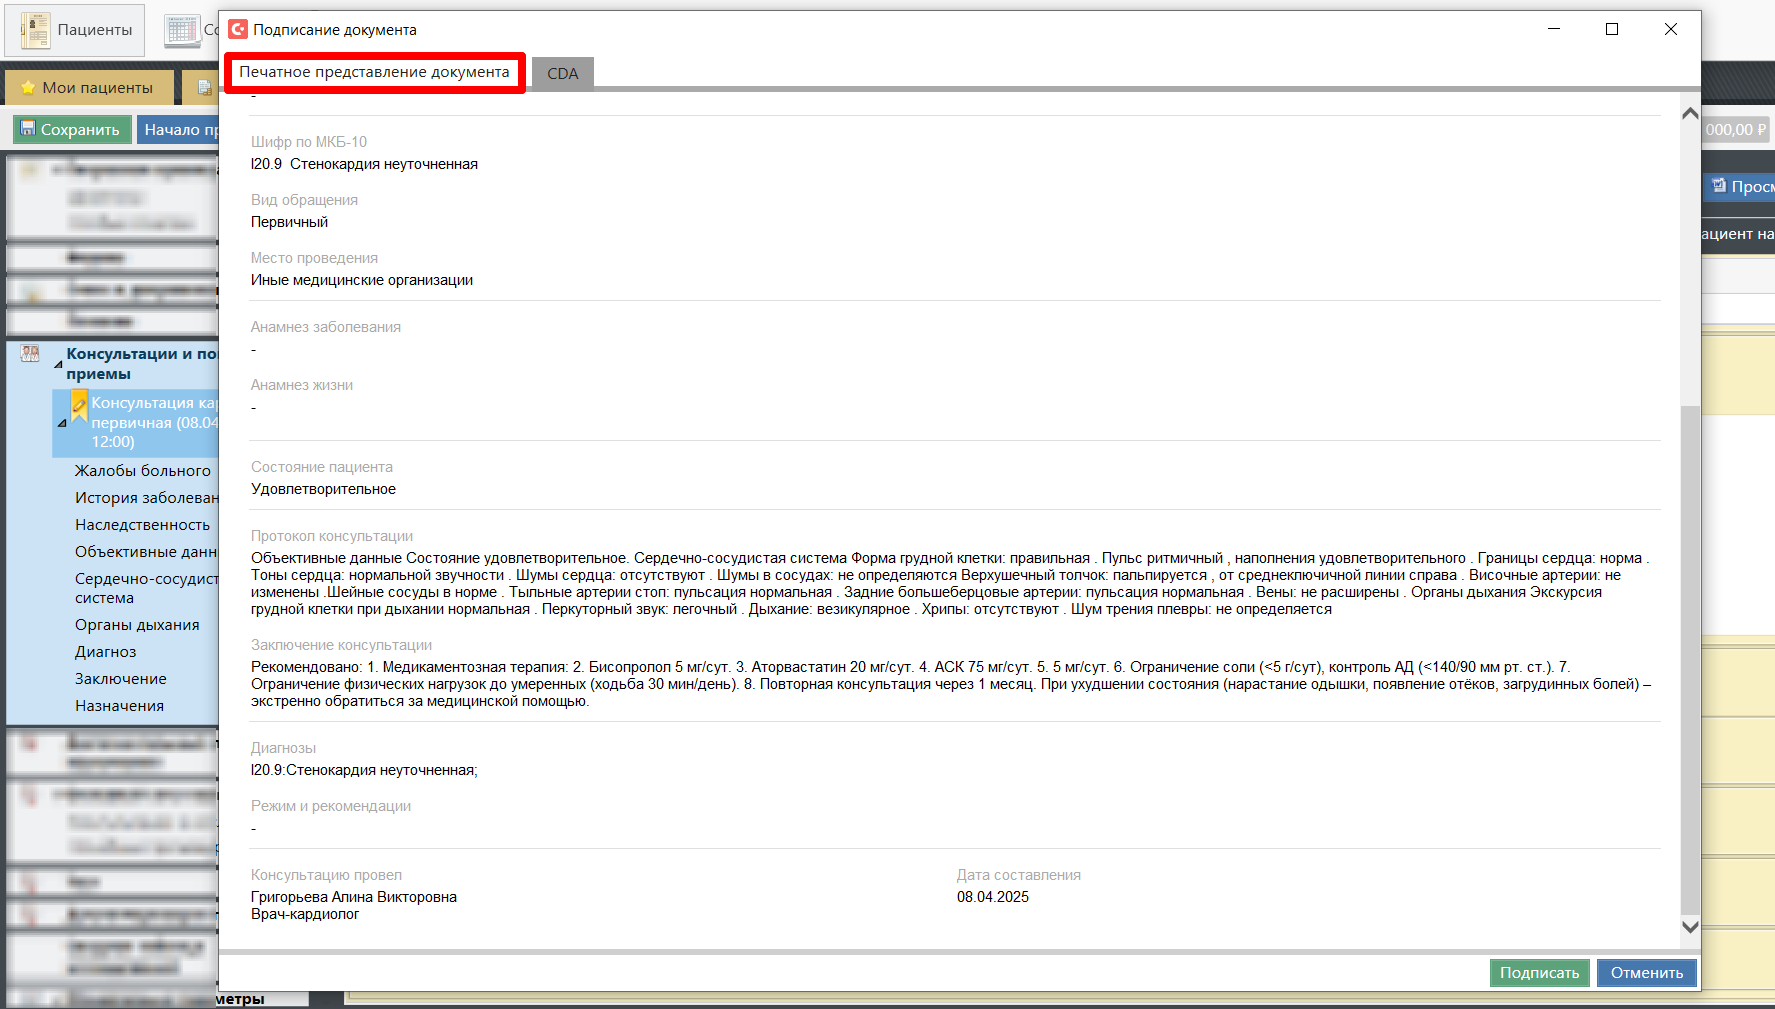Click the calendar icon next to Пациенты
Image resolution: width=1775 pixels, height=1009 pixels.
(x=183, y=30)
